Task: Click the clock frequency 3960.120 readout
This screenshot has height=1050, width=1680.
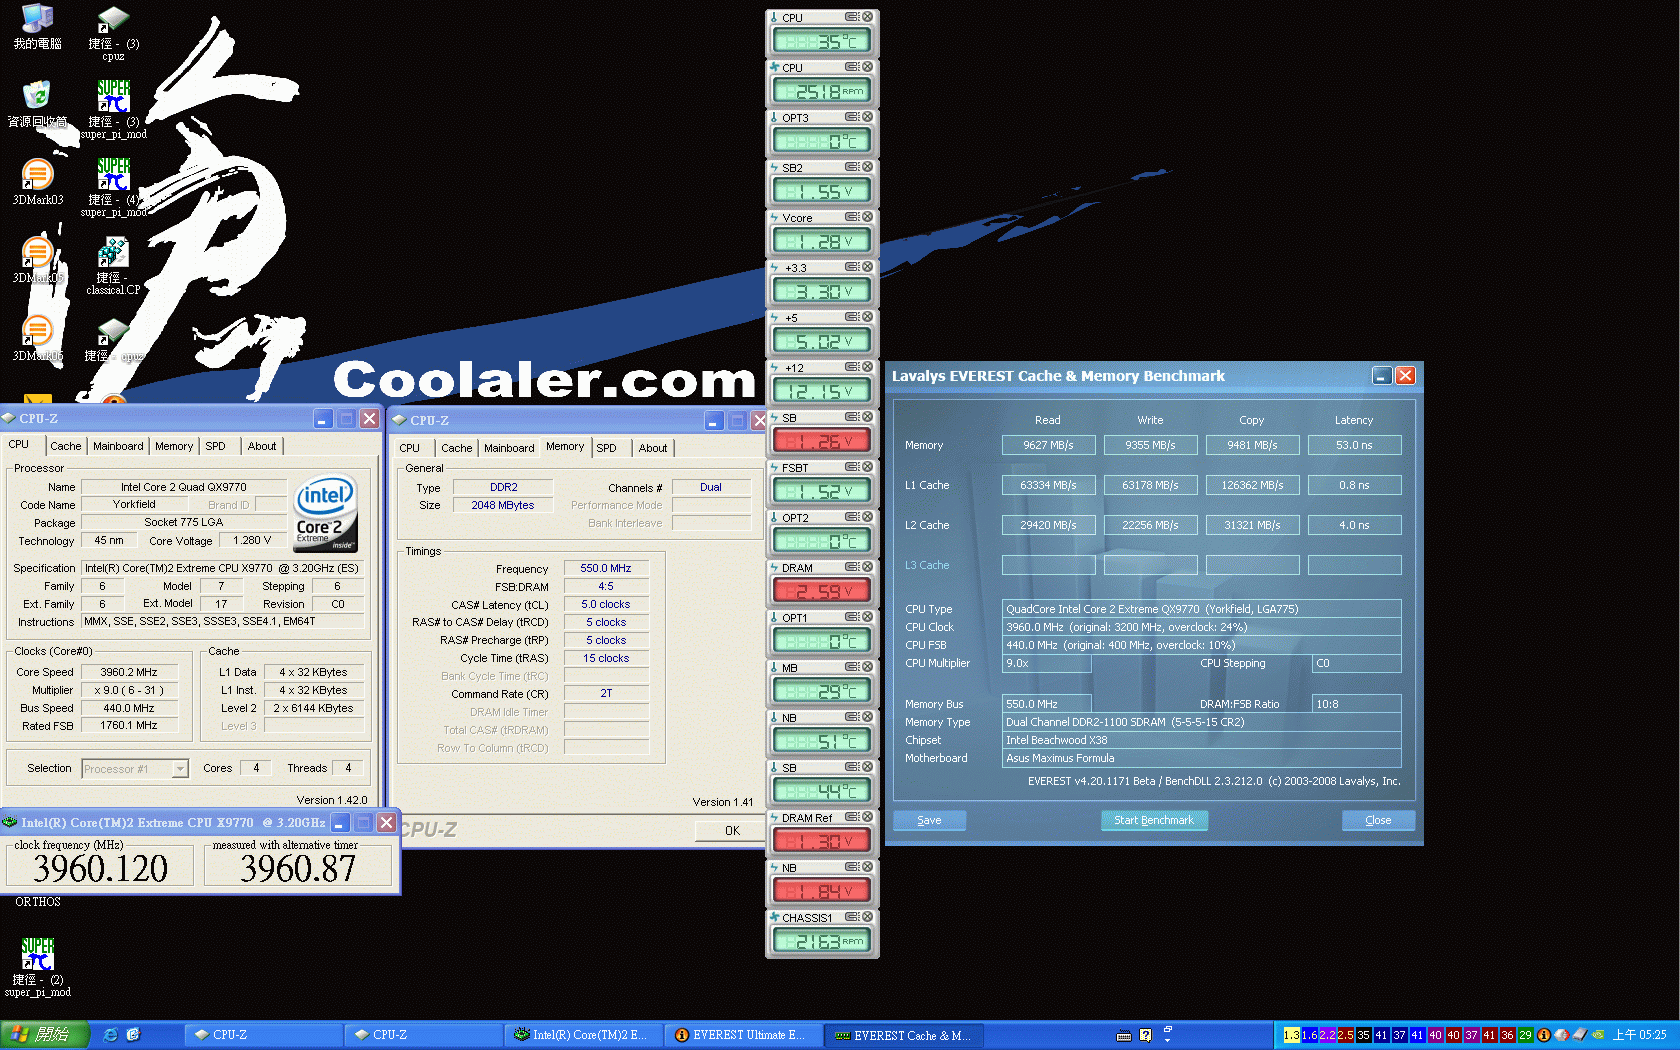Action: click(x=100, y=867)
